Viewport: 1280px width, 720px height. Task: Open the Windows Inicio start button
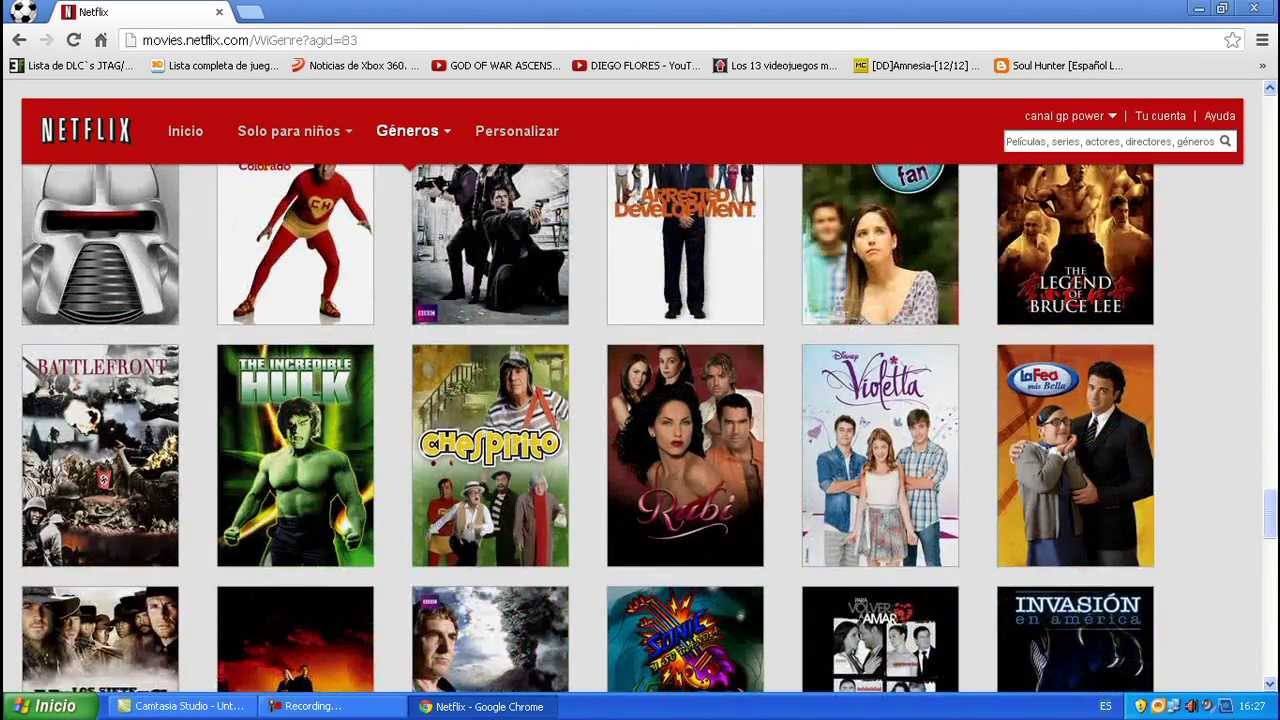tap(50, 706)
